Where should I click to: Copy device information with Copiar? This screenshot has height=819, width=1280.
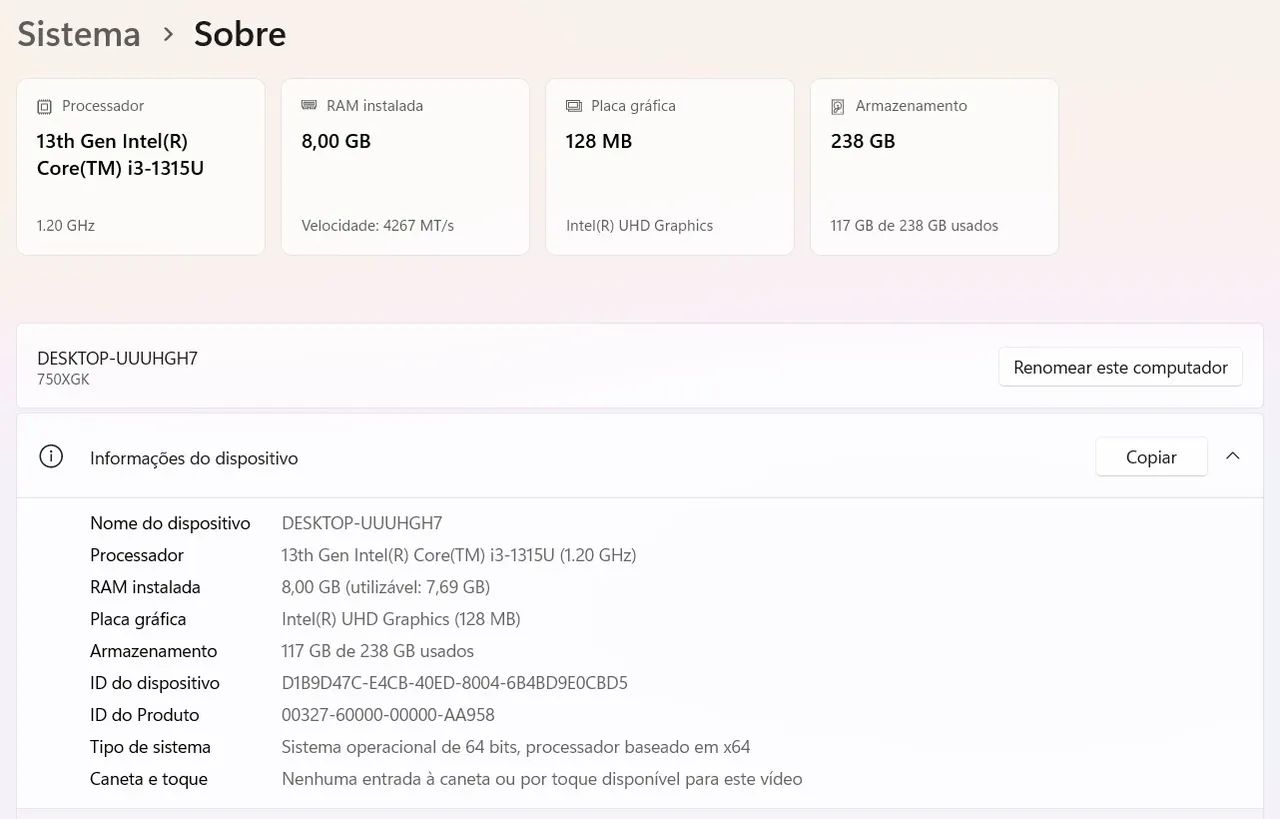pyautogui.click(x=1151, y=457)
